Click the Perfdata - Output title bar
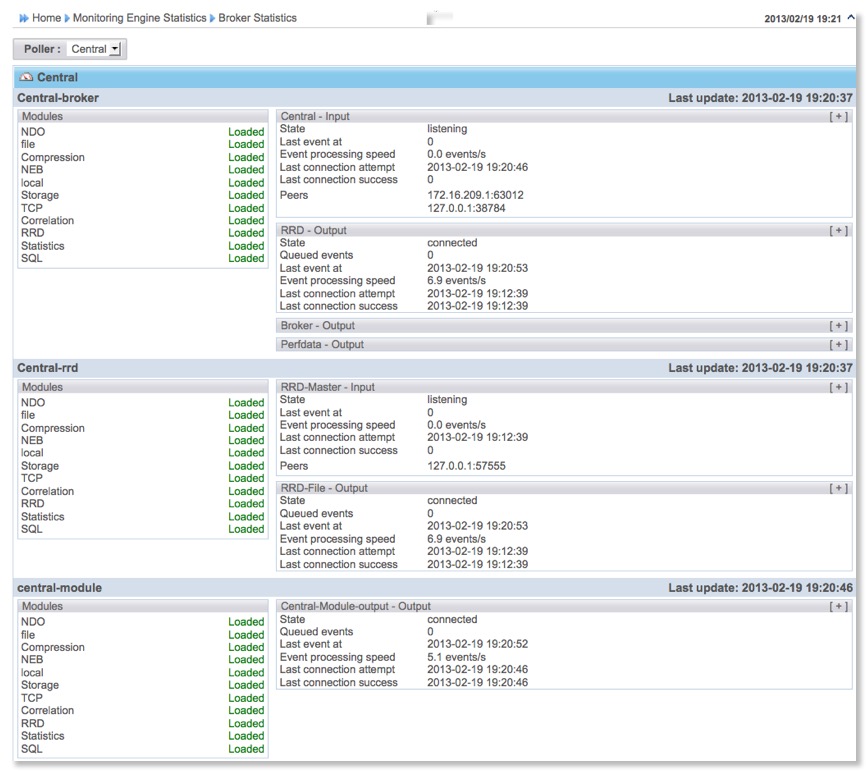The image size is (866, 771). [x=322, y=344]
